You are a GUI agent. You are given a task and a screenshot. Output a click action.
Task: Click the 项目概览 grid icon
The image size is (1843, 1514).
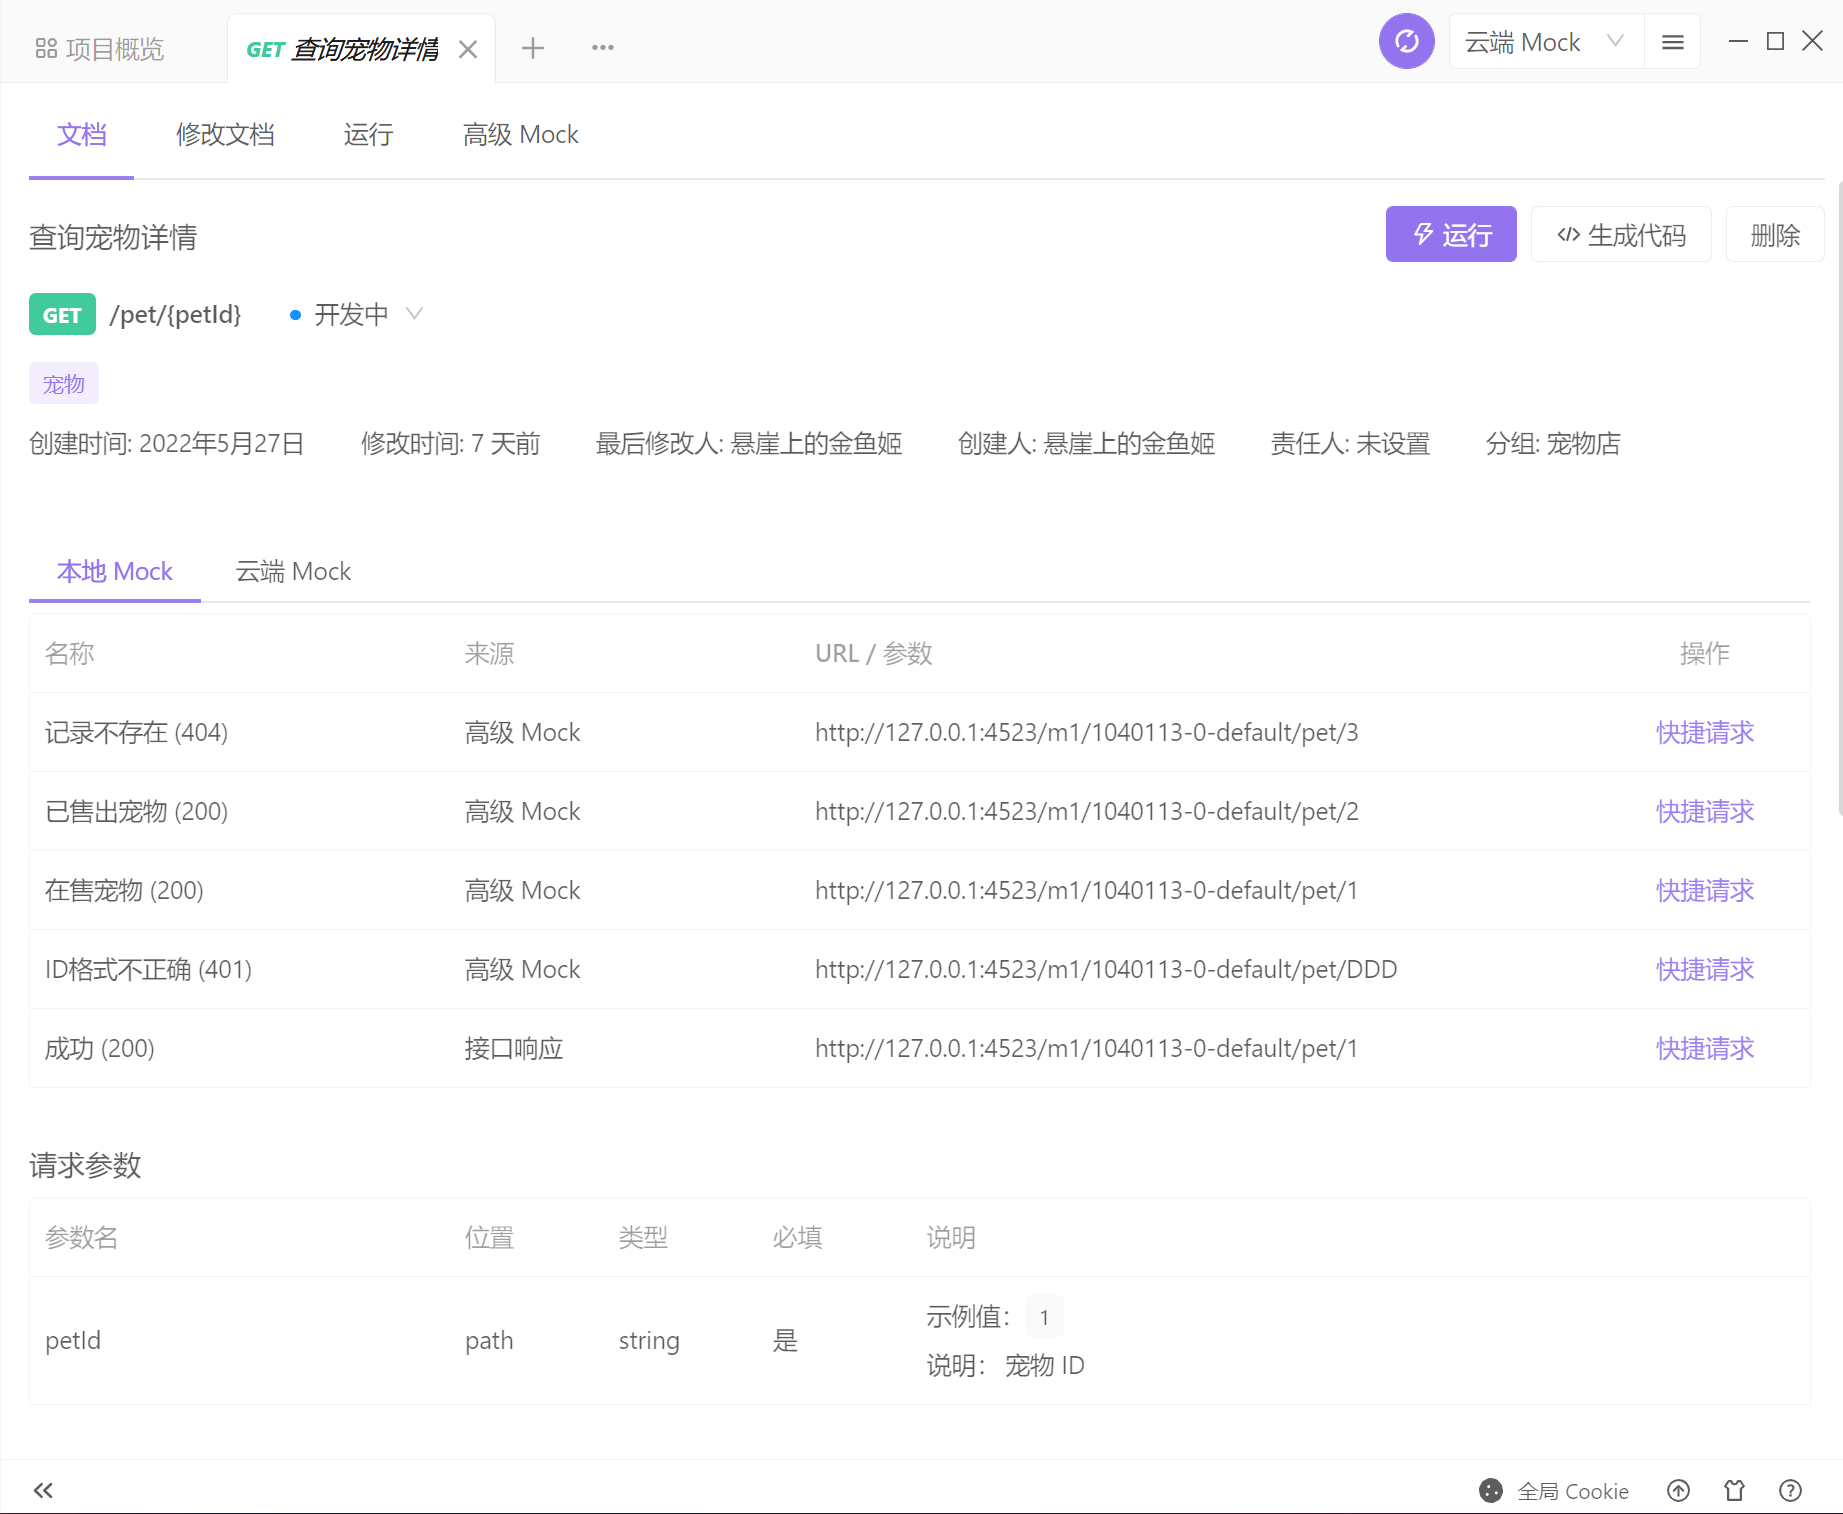(46, 47)
